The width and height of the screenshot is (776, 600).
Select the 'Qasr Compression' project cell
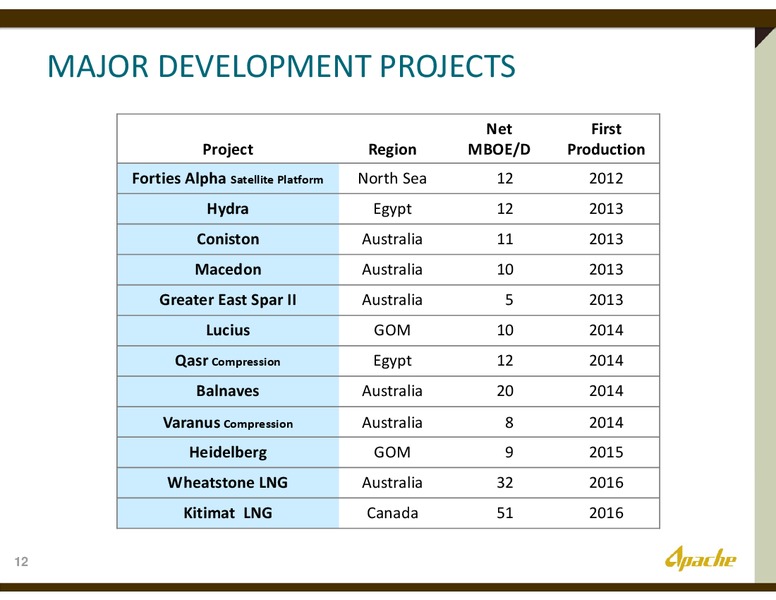click(x=228, y=361)
